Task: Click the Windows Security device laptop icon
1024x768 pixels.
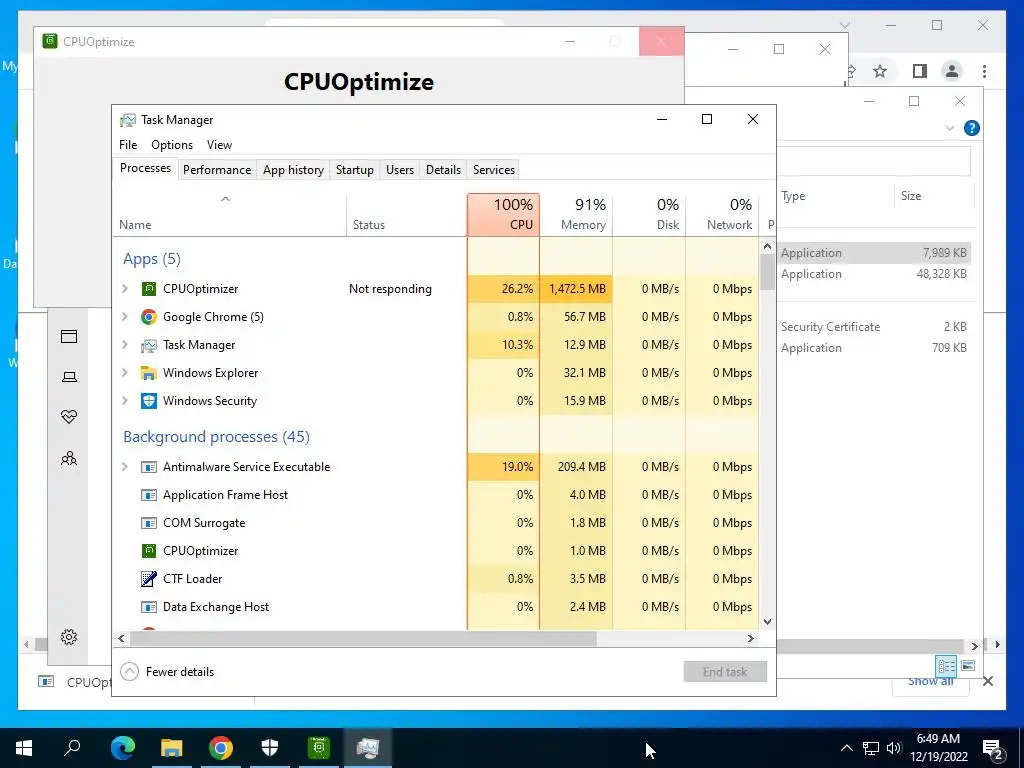Action: [69, 377]
